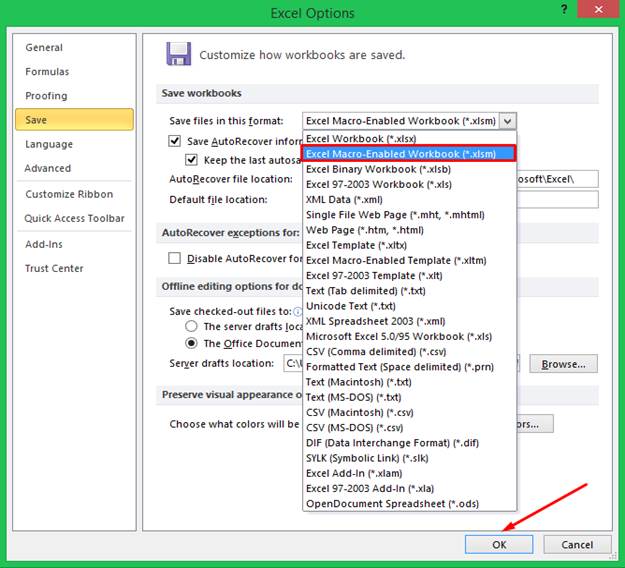Click the info icon beside Save checked-out files
The height and width of the screenshot is (568, 625).
click(x=298, y=312)
